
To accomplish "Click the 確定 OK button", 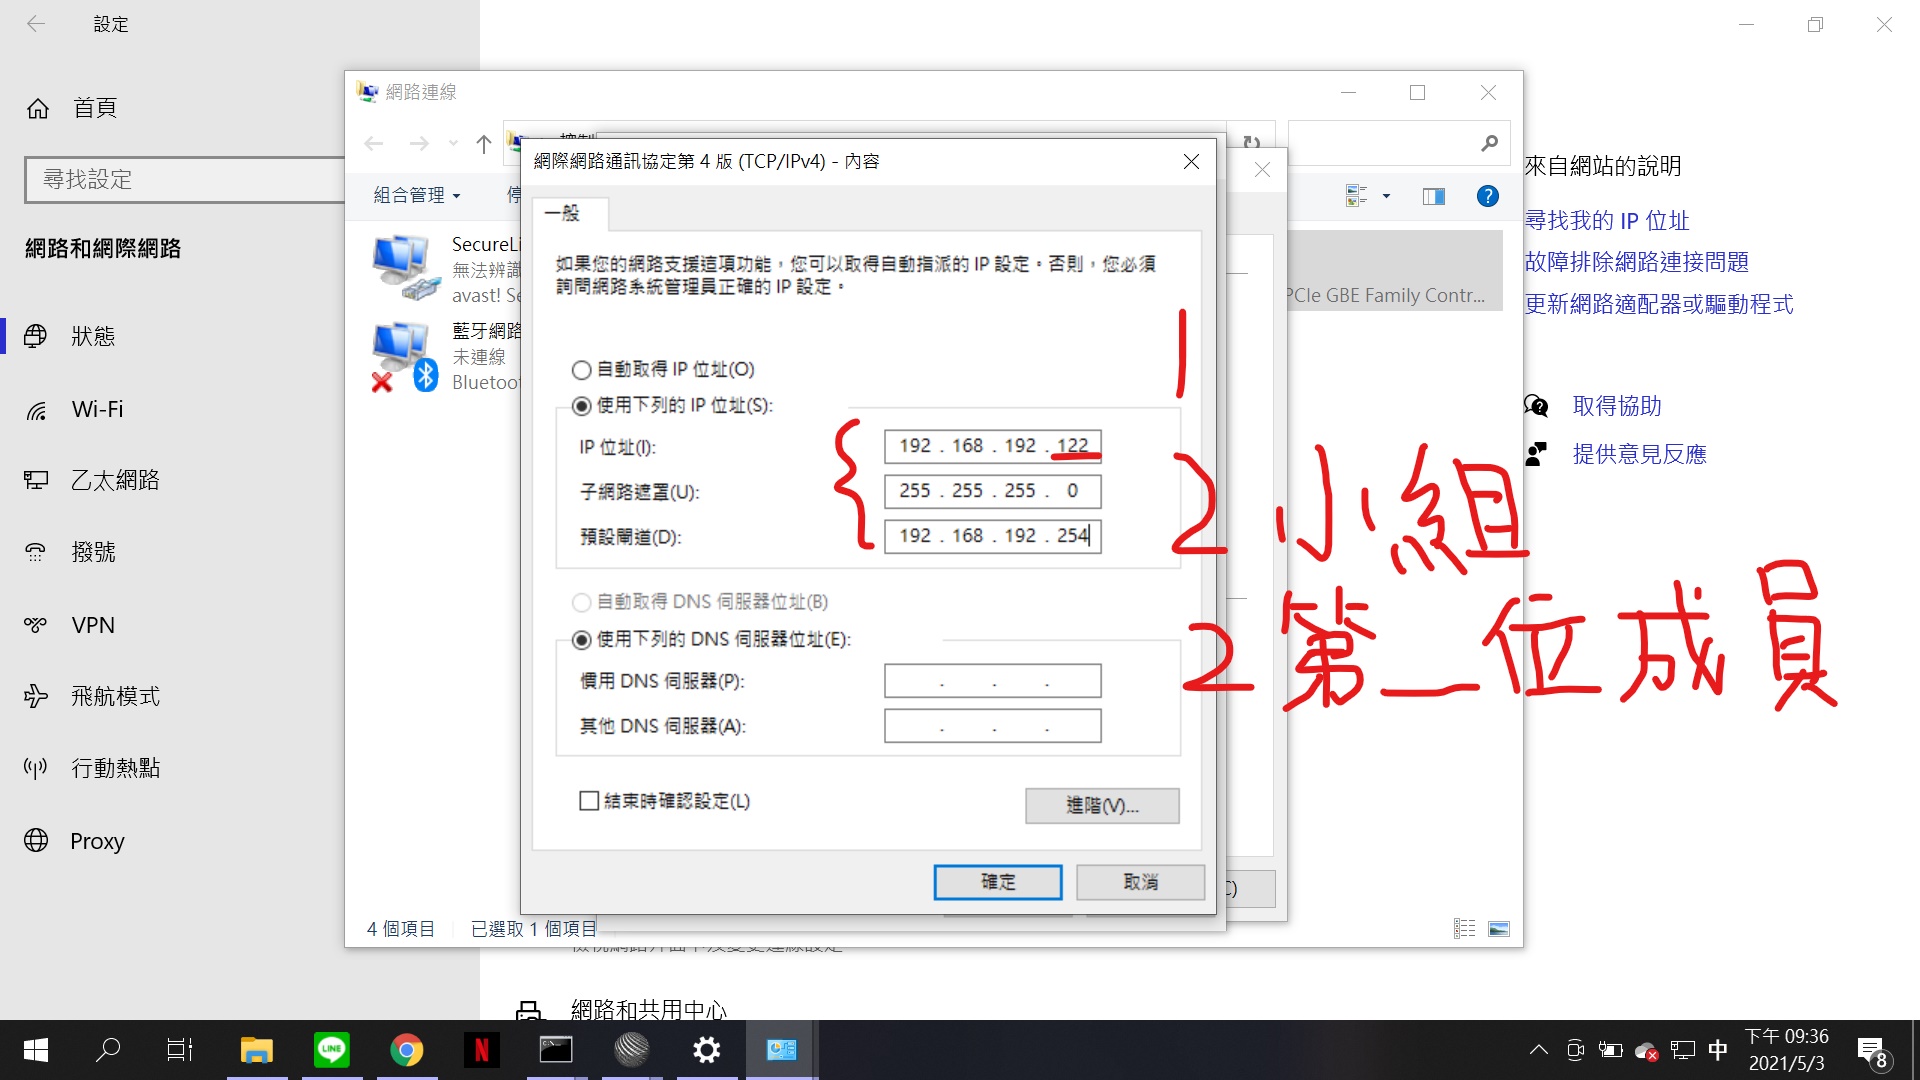I will 997,882.
